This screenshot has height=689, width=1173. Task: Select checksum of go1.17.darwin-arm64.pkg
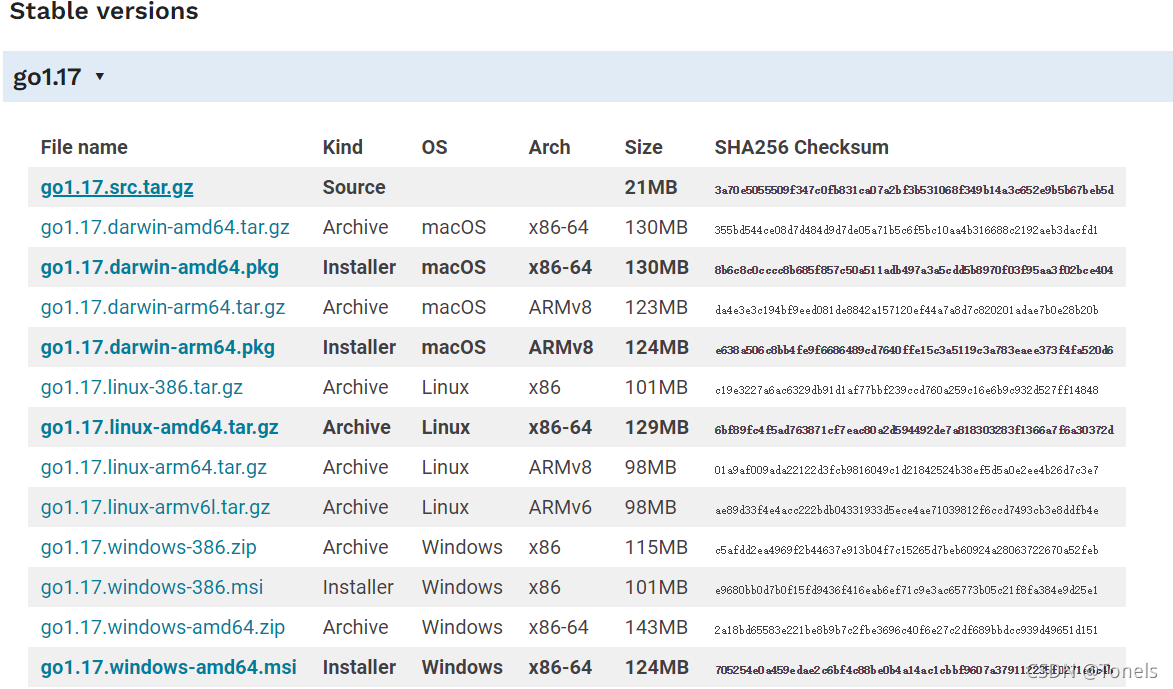click(x=913, y=350)
